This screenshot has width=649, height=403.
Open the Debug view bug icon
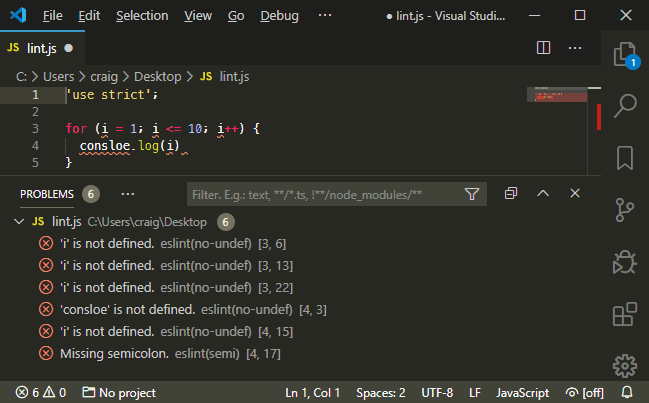coord(625,262)
